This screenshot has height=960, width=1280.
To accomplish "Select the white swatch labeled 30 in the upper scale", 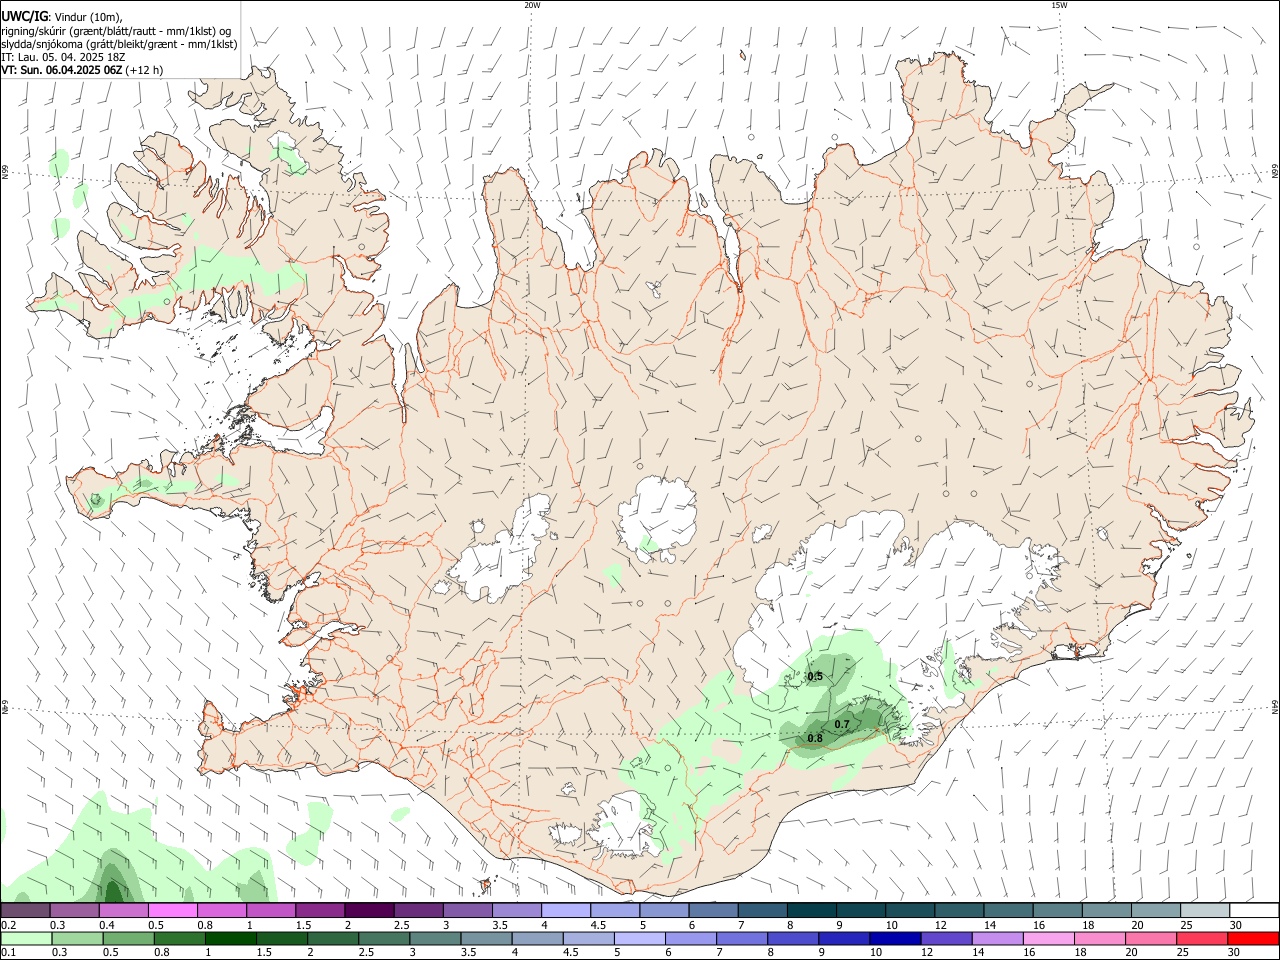I will 1253,911.
